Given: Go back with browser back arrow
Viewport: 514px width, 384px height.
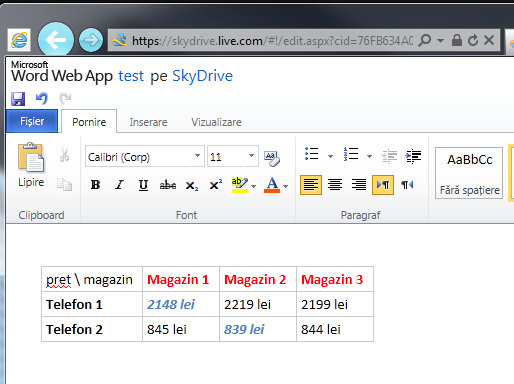Looking at the screenshot, I should pos(56,40).
